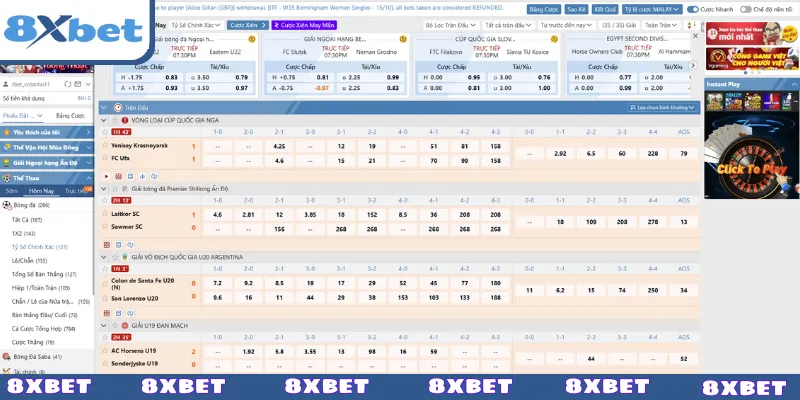Screen dimensions: 800x400
Task: Click the Kết Quả button
Action: [x=605, y=9]
